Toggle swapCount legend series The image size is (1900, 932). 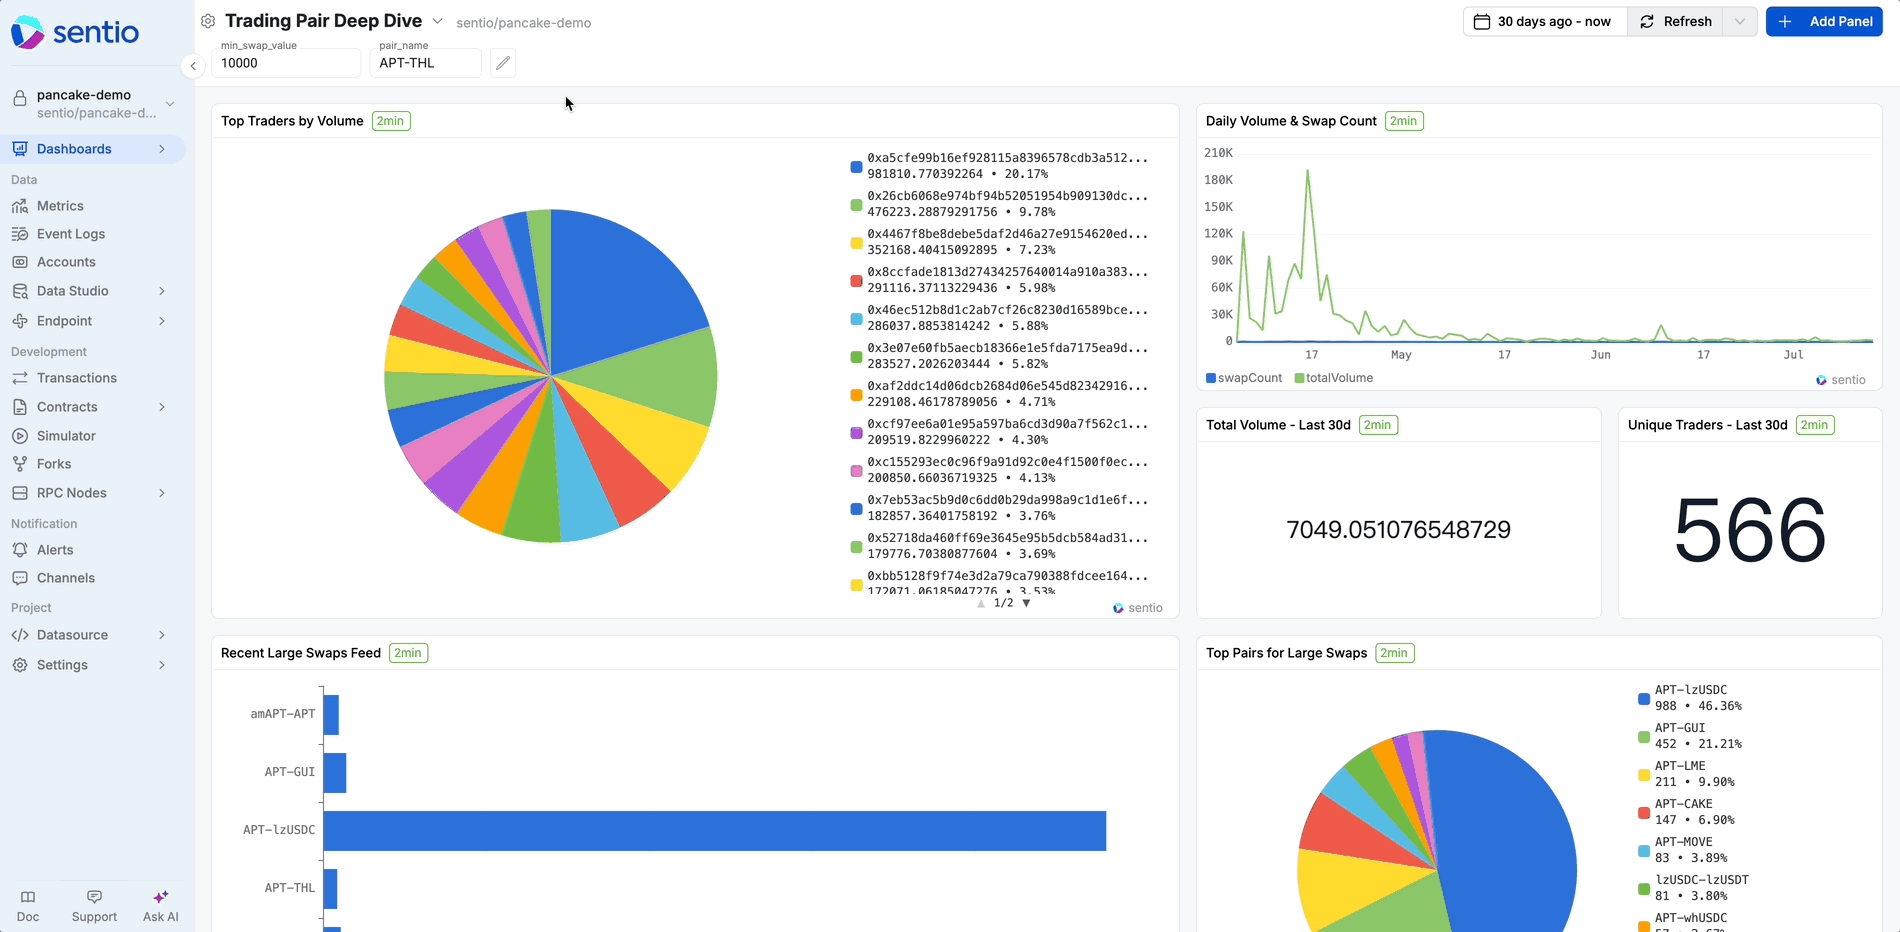pyautogui.click(x=1244, y=378)
